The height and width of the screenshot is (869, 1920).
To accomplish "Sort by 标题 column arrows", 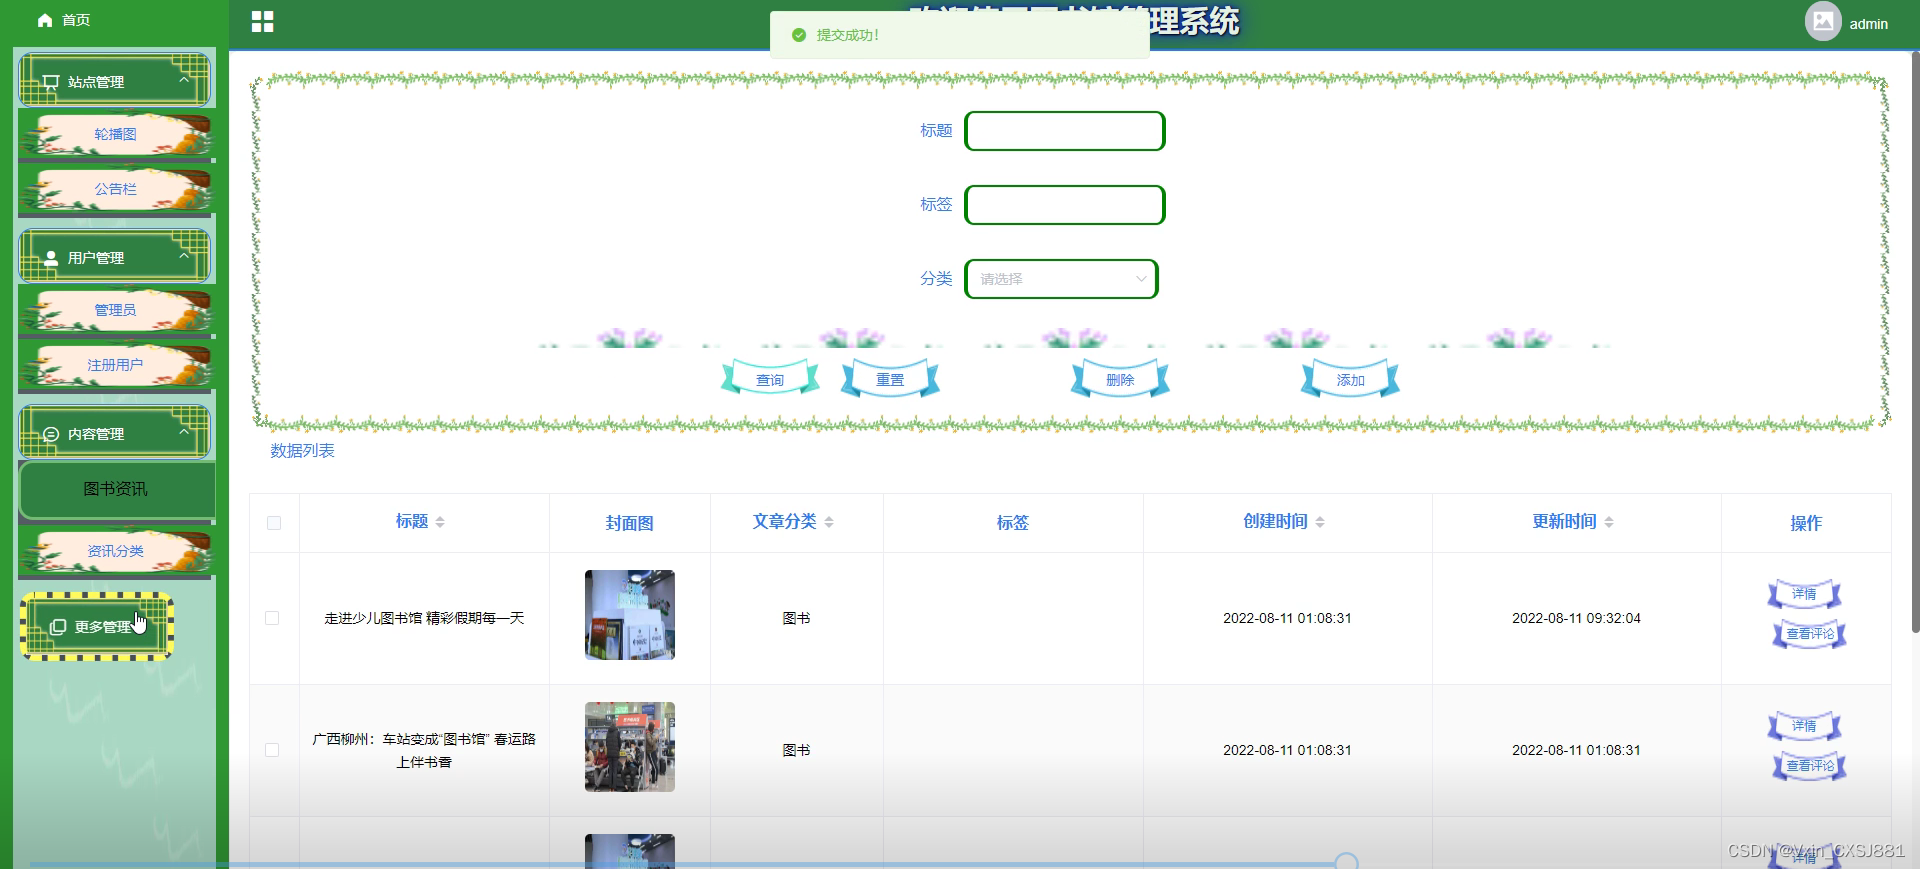I will [x=440, y=522].
